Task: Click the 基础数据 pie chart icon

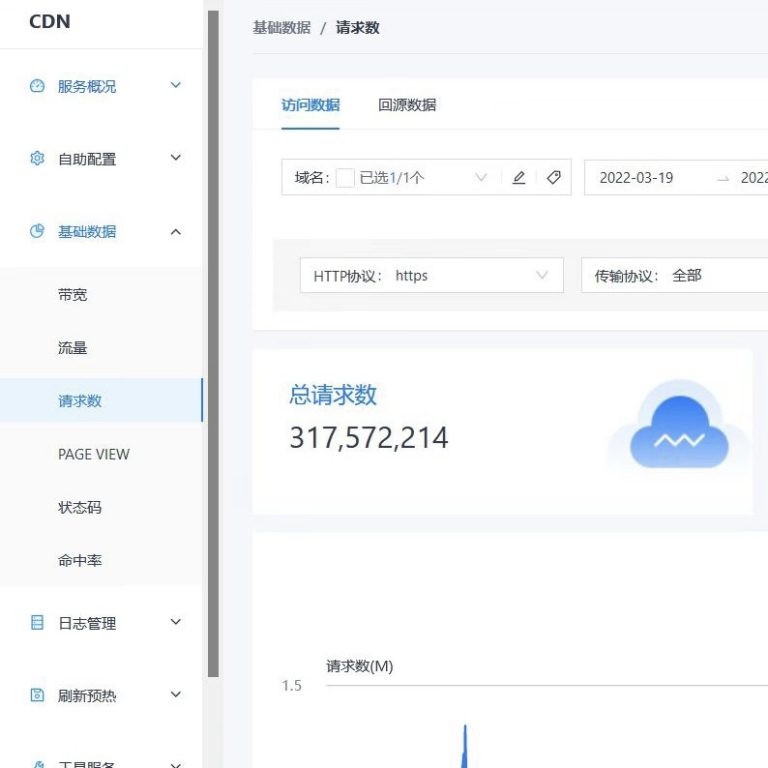Action: (38, 231)
